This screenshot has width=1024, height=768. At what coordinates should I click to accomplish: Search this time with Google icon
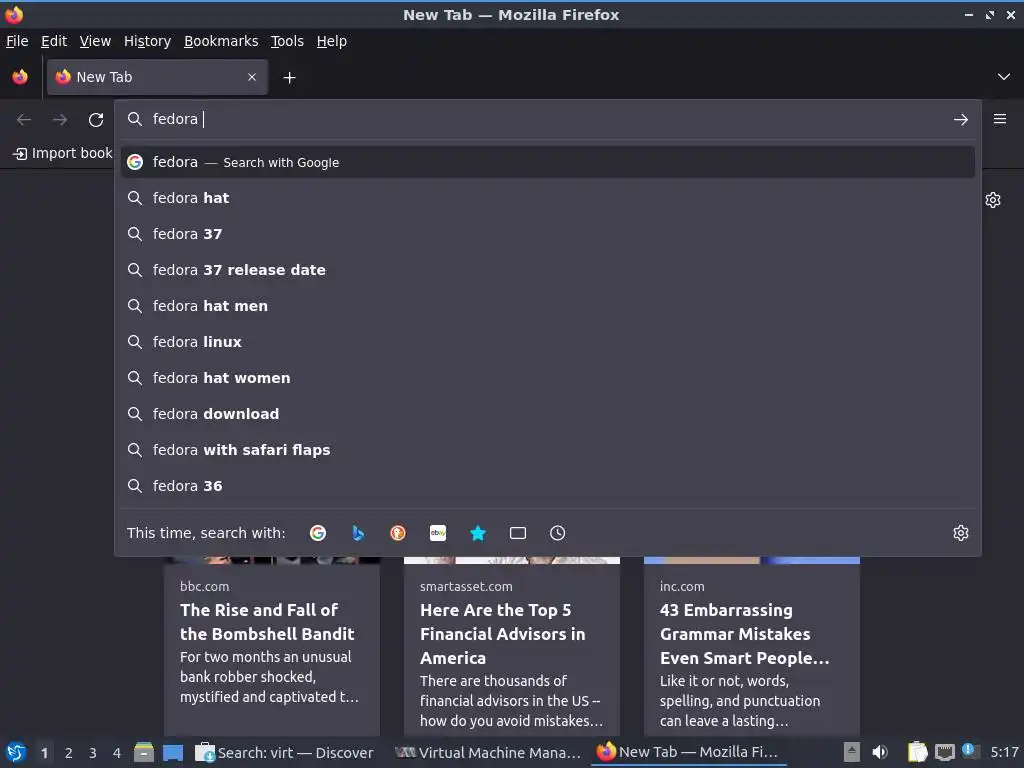[318, 533]
